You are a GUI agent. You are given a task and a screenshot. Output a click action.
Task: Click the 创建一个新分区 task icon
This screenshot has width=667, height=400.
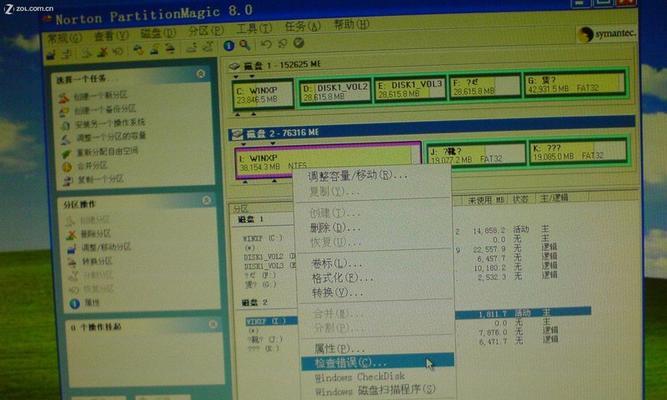pyautogui.click(x=63, y=98)
